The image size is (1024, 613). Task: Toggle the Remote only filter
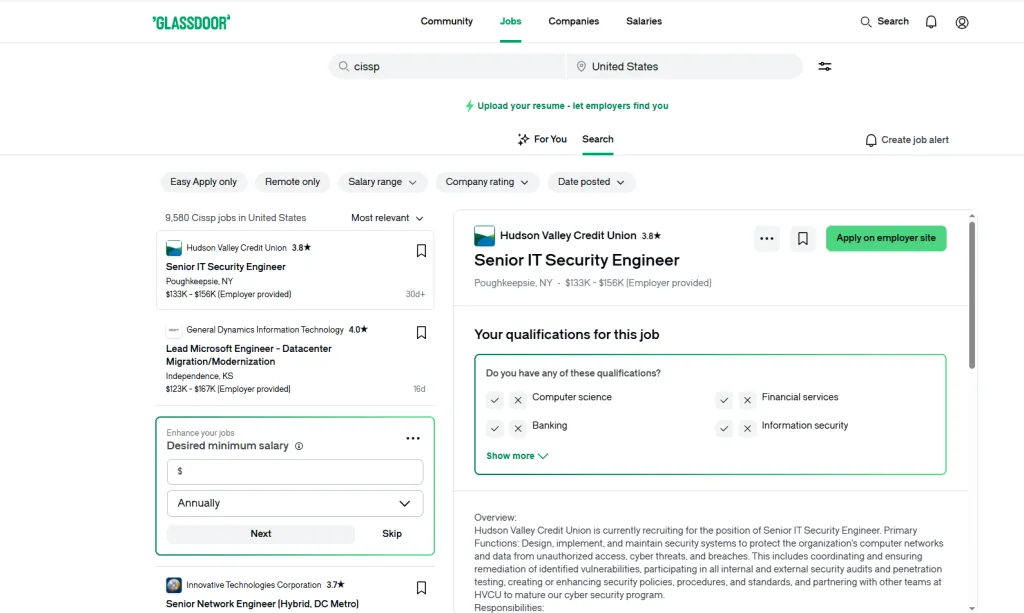pos(293,182)
